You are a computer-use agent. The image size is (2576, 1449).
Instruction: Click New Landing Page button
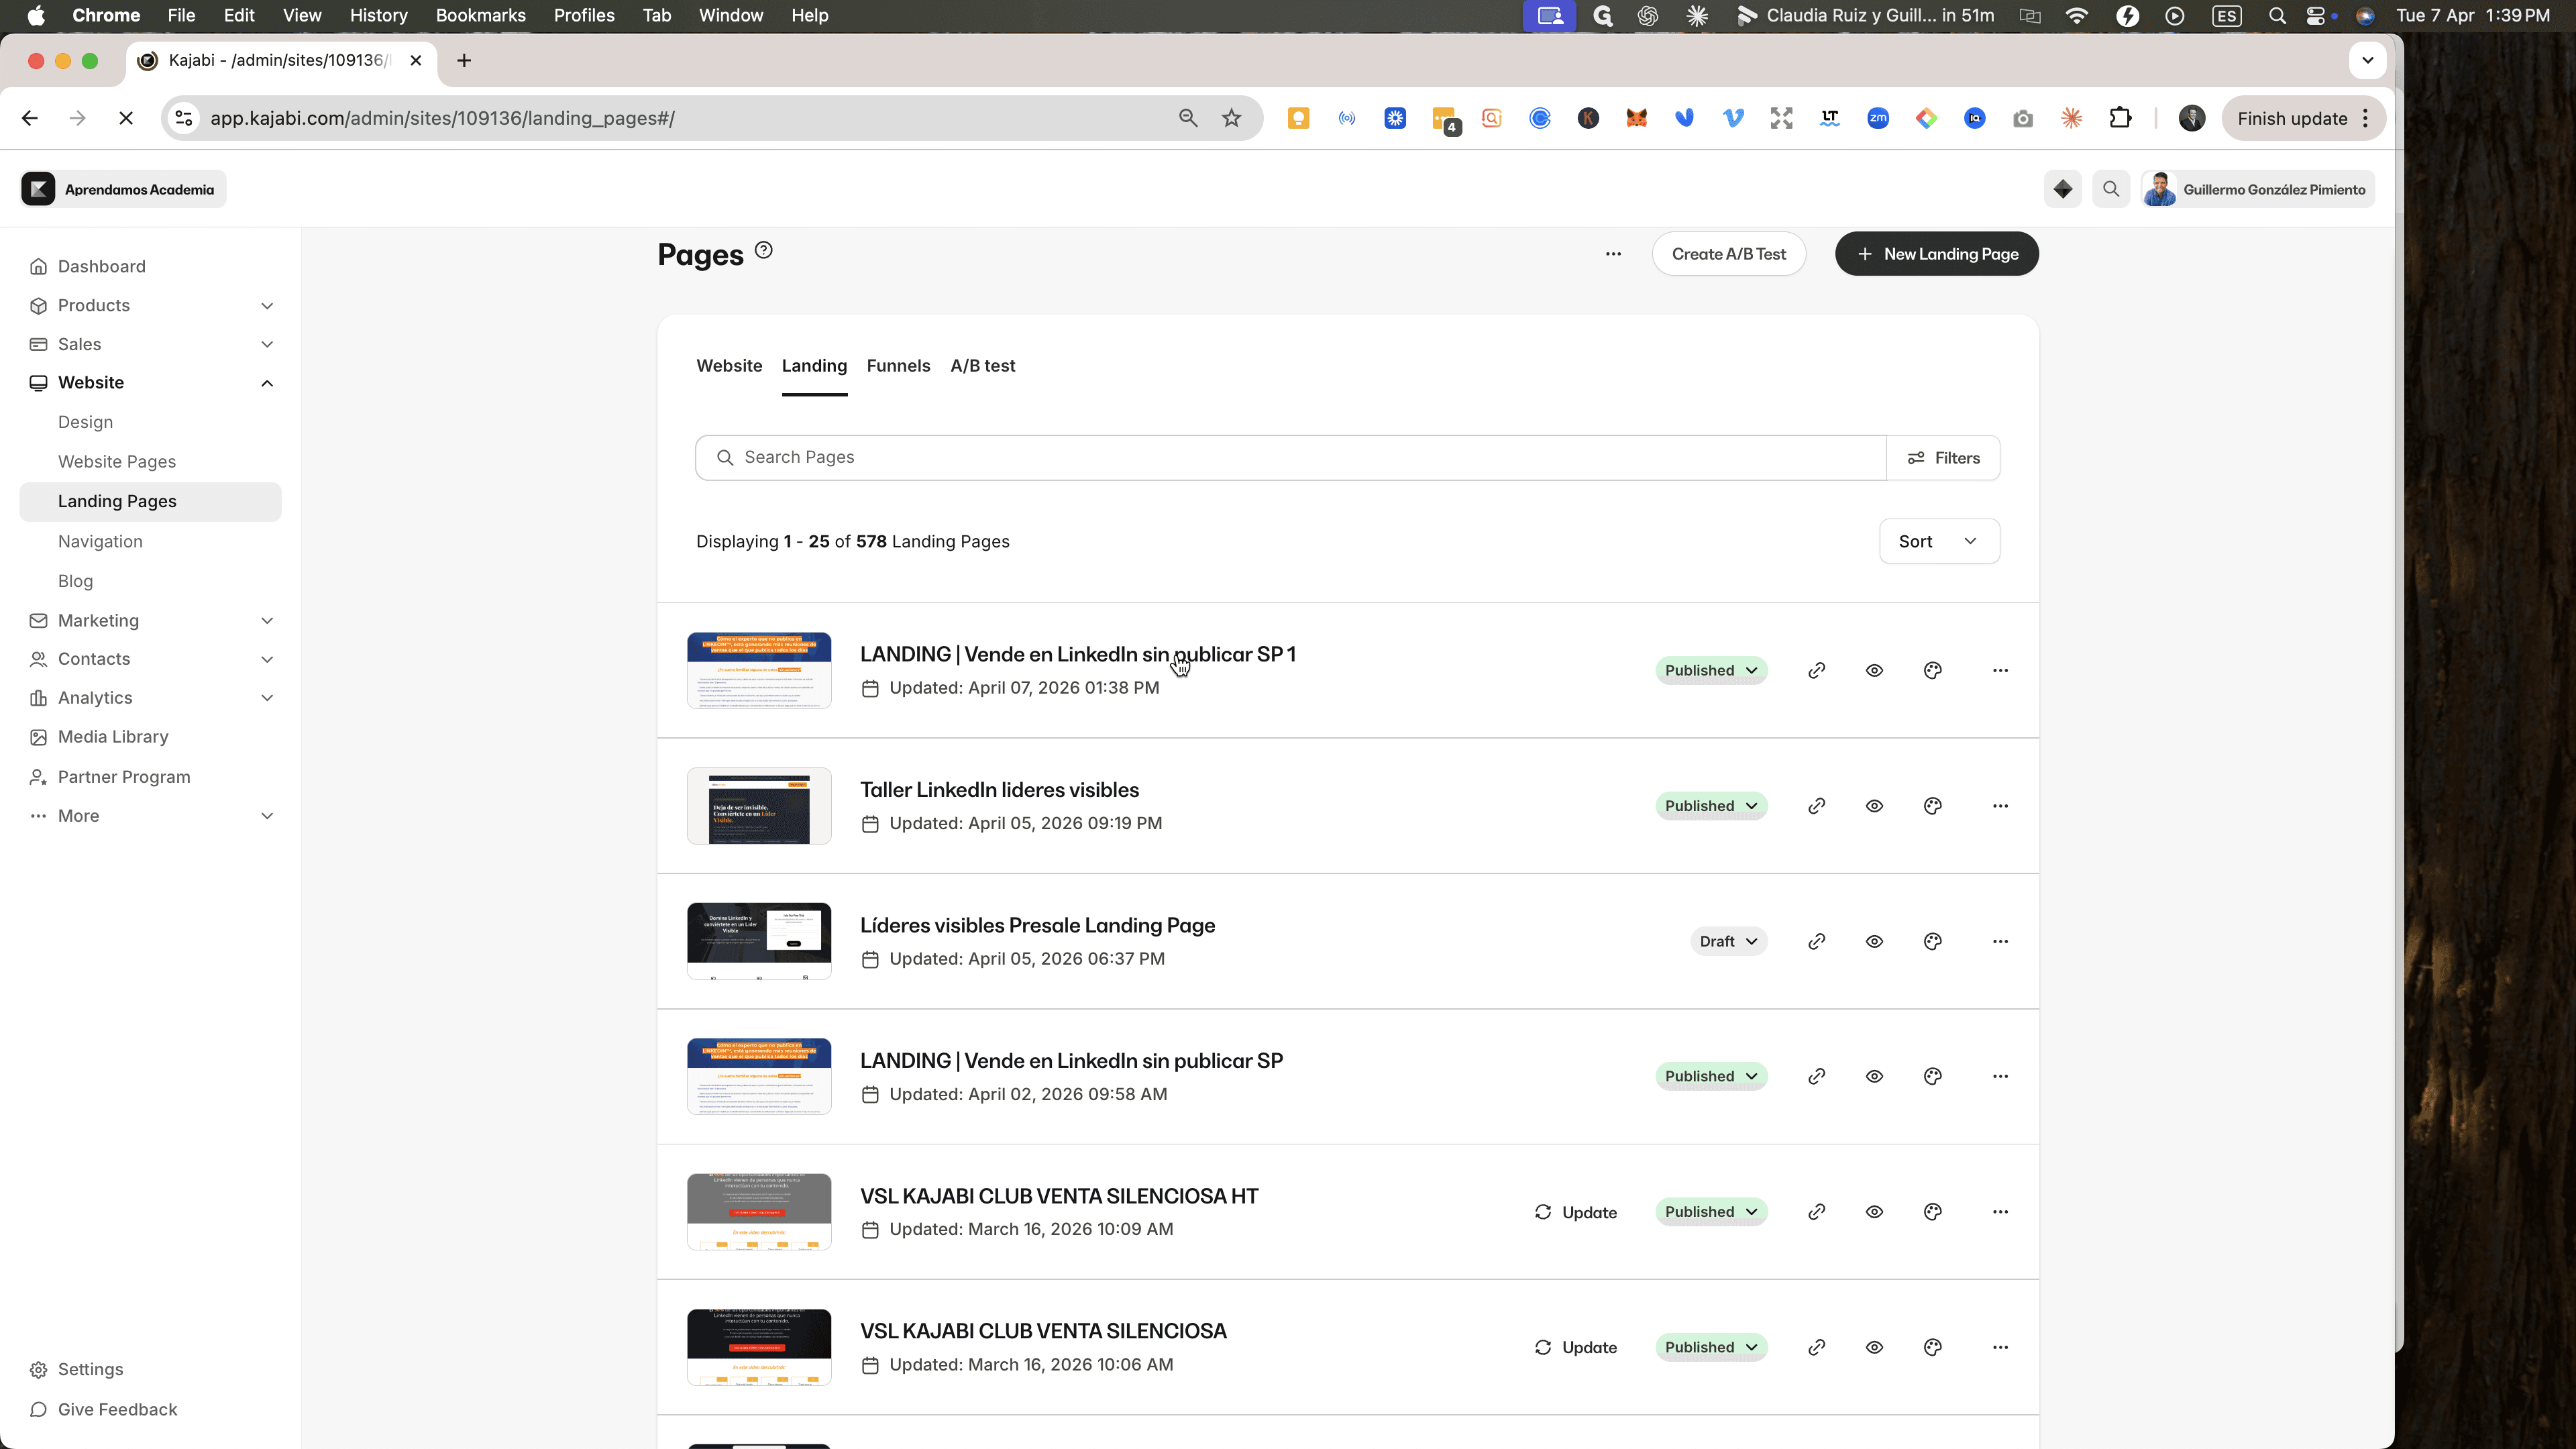pos(1936,254)
